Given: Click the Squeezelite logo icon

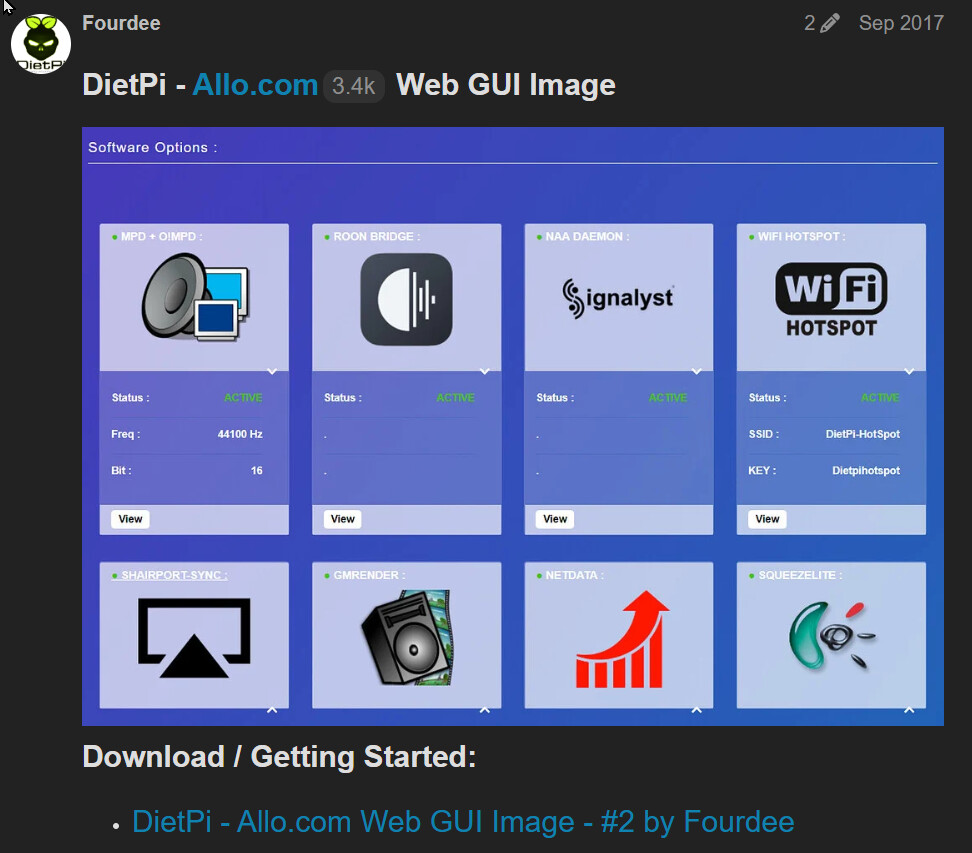Looking at the screenshot, I should click(x=831, y=639).
